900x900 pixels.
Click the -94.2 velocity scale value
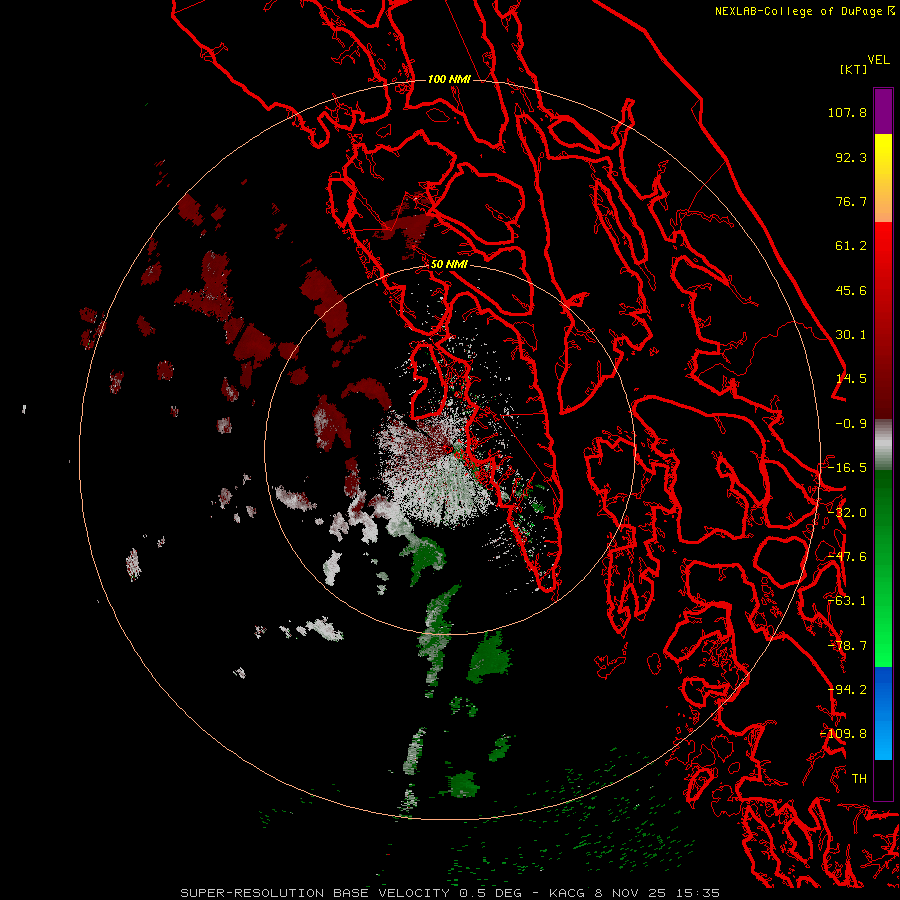click(847, 690)
